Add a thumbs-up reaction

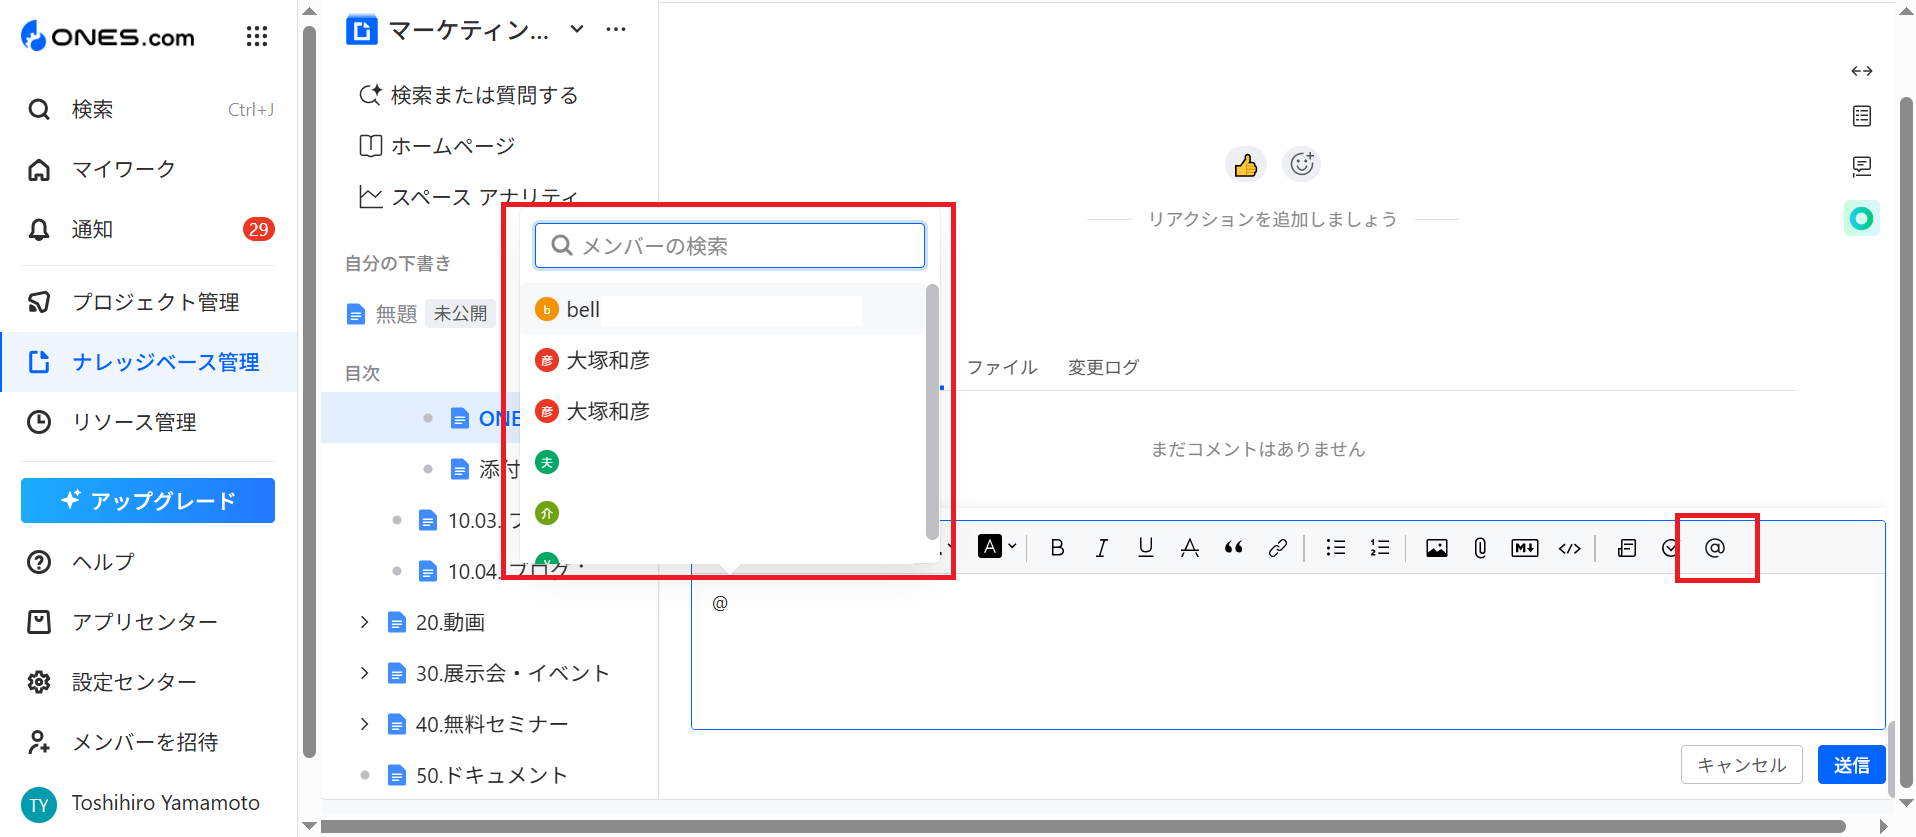pos(1245,164)
